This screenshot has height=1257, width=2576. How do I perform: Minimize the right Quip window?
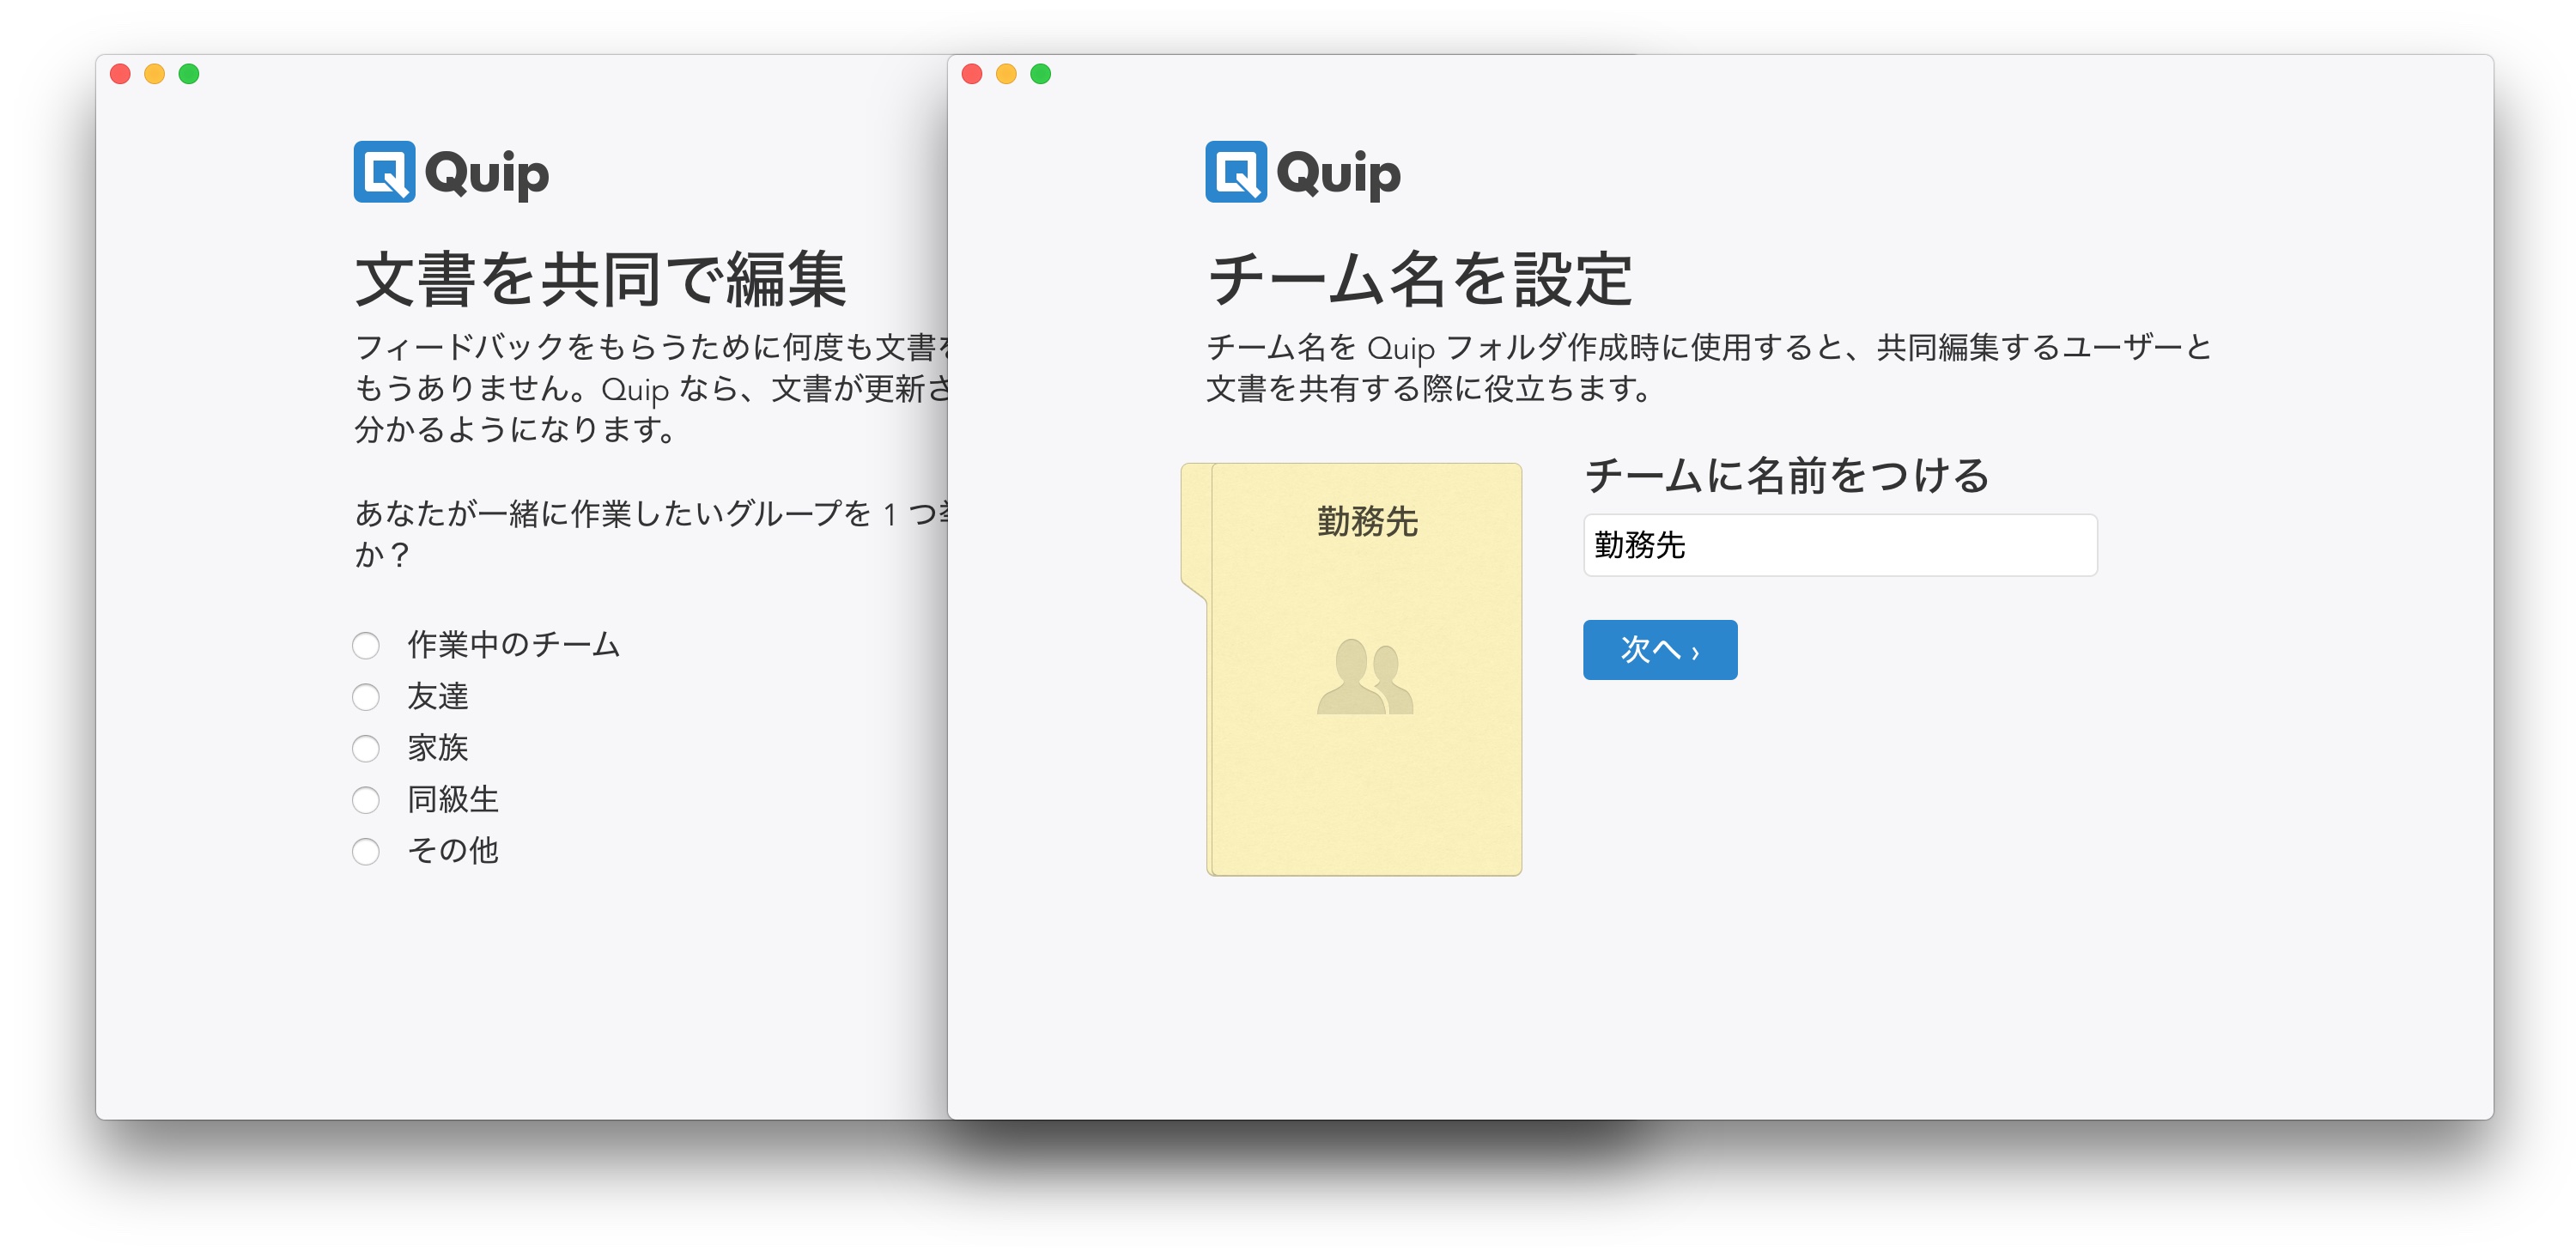point(1006,74)
